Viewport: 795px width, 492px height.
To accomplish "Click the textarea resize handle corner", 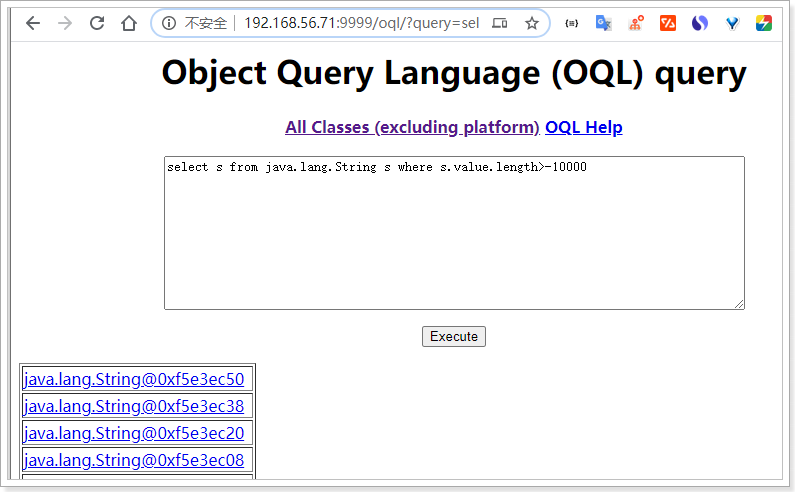I will pos(739,304).
